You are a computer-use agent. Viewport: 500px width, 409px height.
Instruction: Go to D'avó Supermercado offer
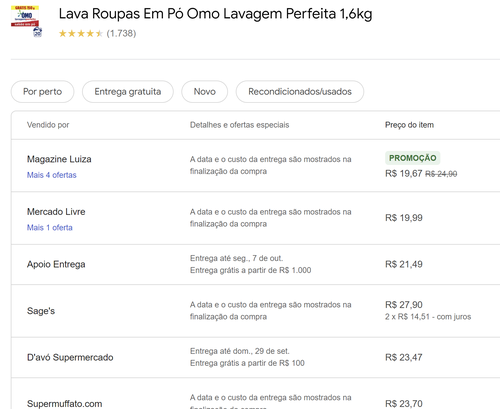point(70,357)
